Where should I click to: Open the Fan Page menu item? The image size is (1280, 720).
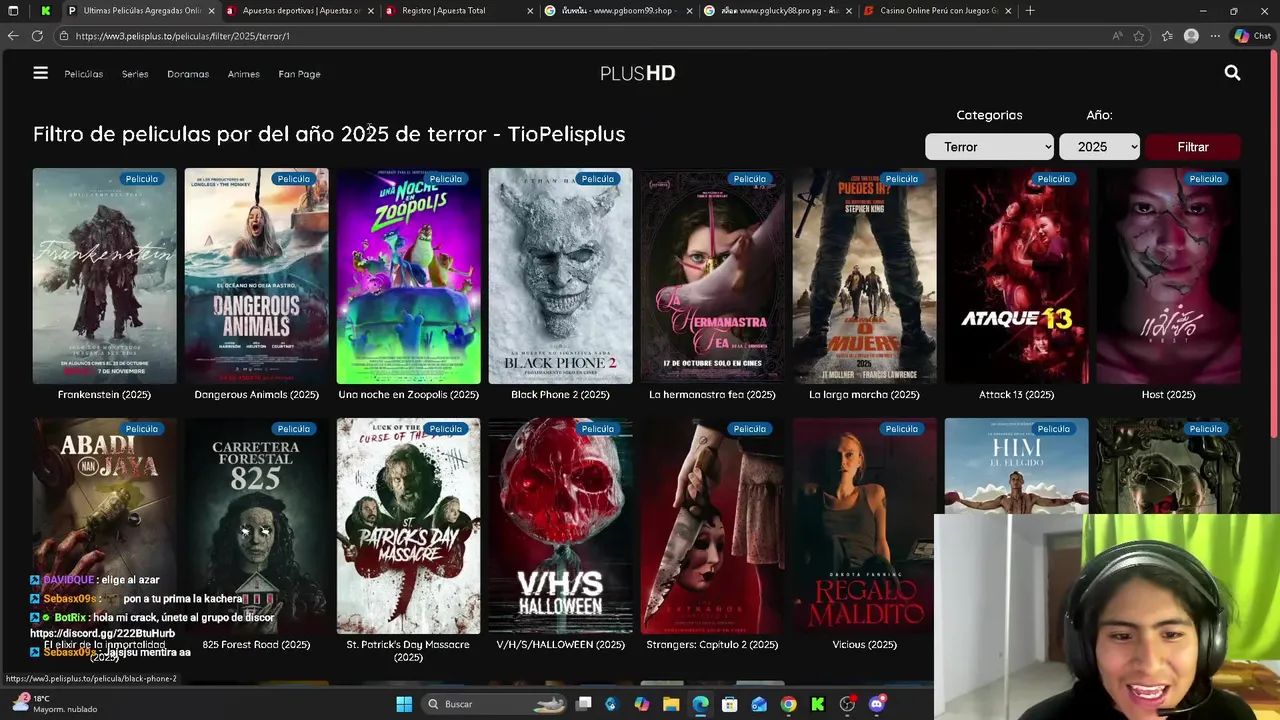pos(299,74)
